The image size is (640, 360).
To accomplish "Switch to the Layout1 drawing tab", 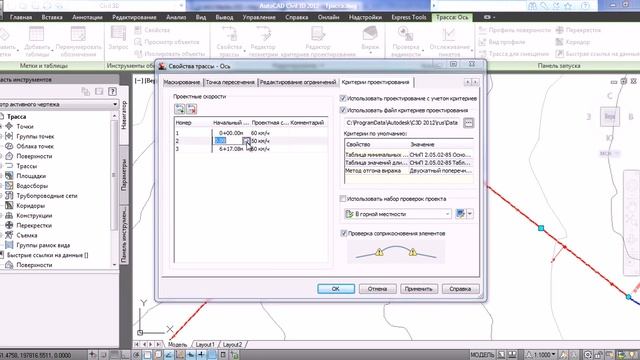I will [x=205, y=344].
